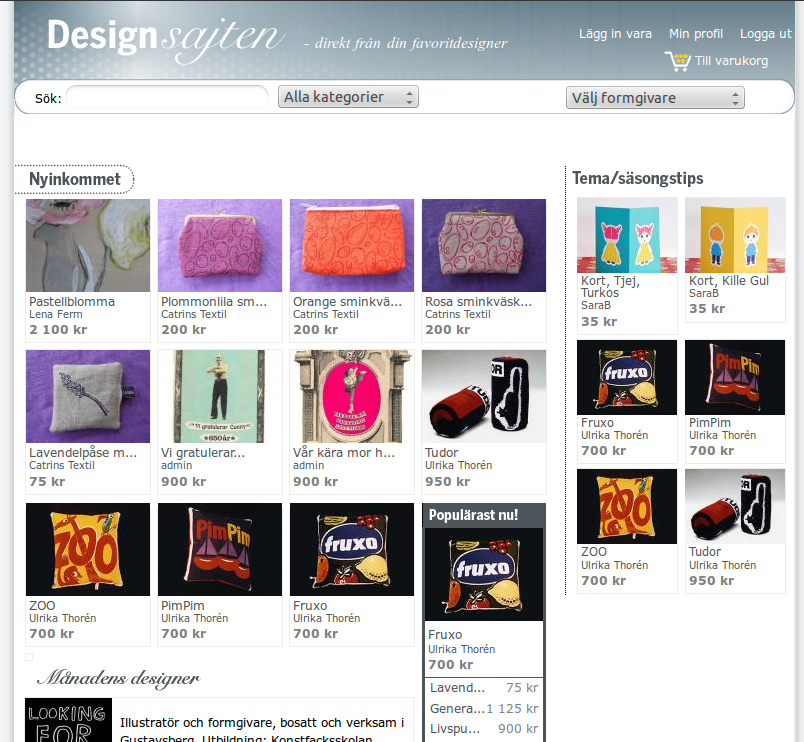Click the Månadens designer portrait image
Screen dimensions: 804x742
68,720
